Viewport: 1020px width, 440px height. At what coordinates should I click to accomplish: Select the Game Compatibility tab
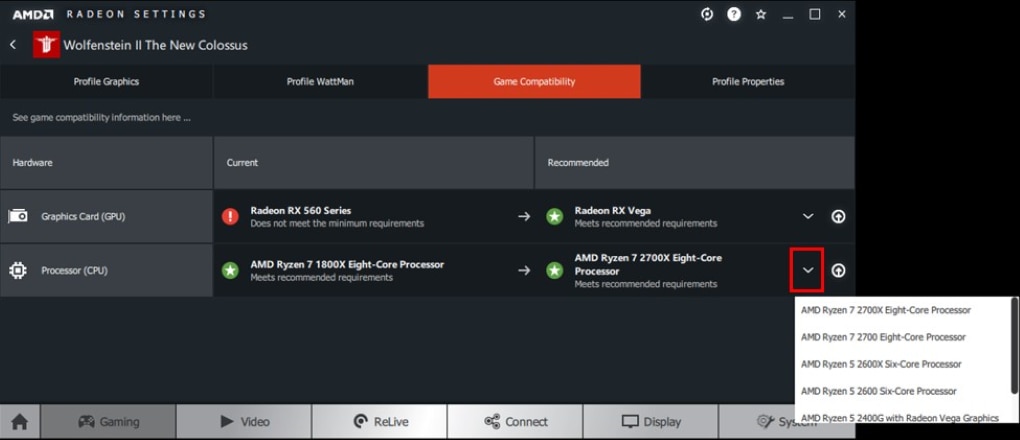click(x=534, y=81)
